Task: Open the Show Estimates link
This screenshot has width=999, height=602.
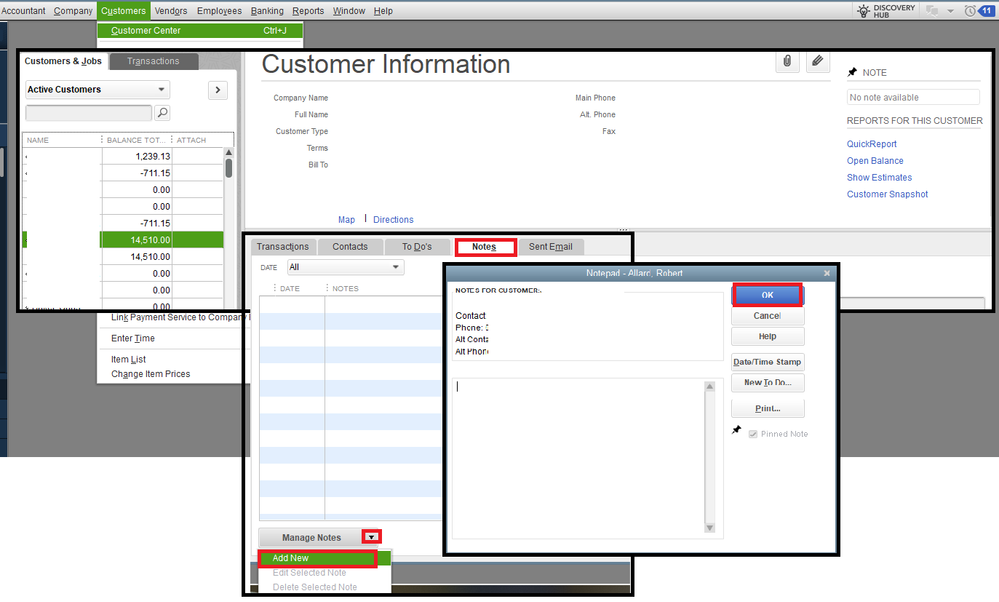Action: click(x=879, y=177)
